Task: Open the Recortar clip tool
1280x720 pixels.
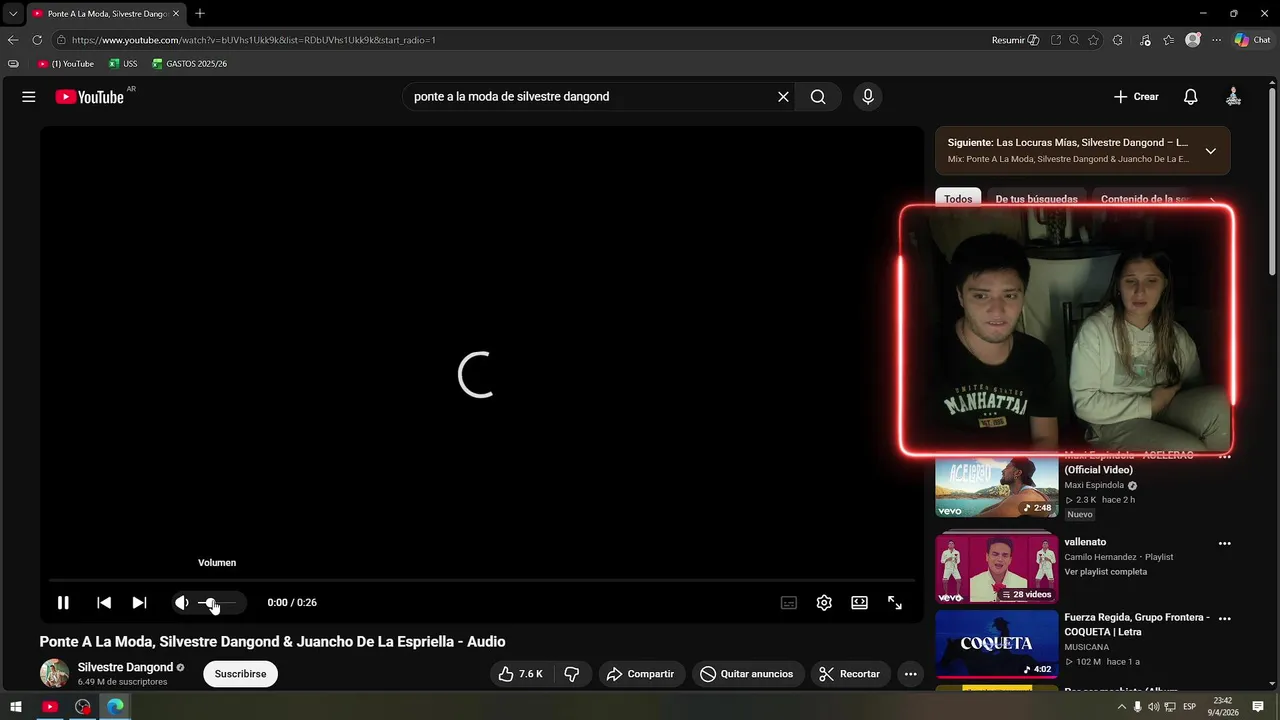Action: (850, 674)
